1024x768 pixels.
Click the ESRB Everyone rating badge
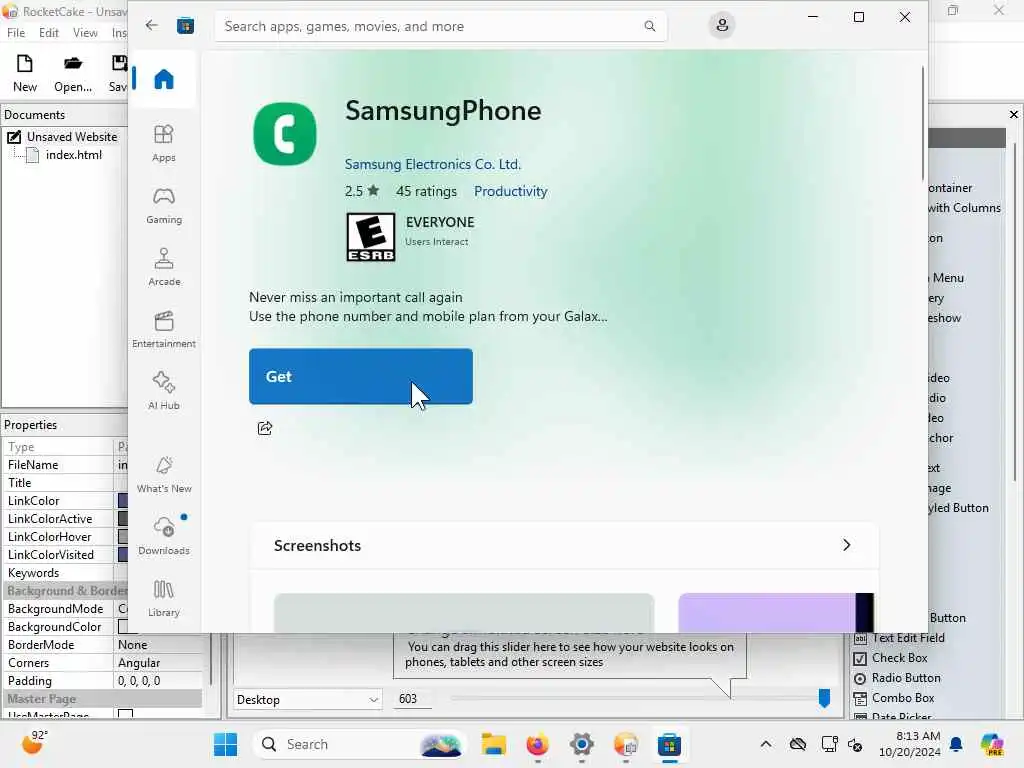click(370, 237)
